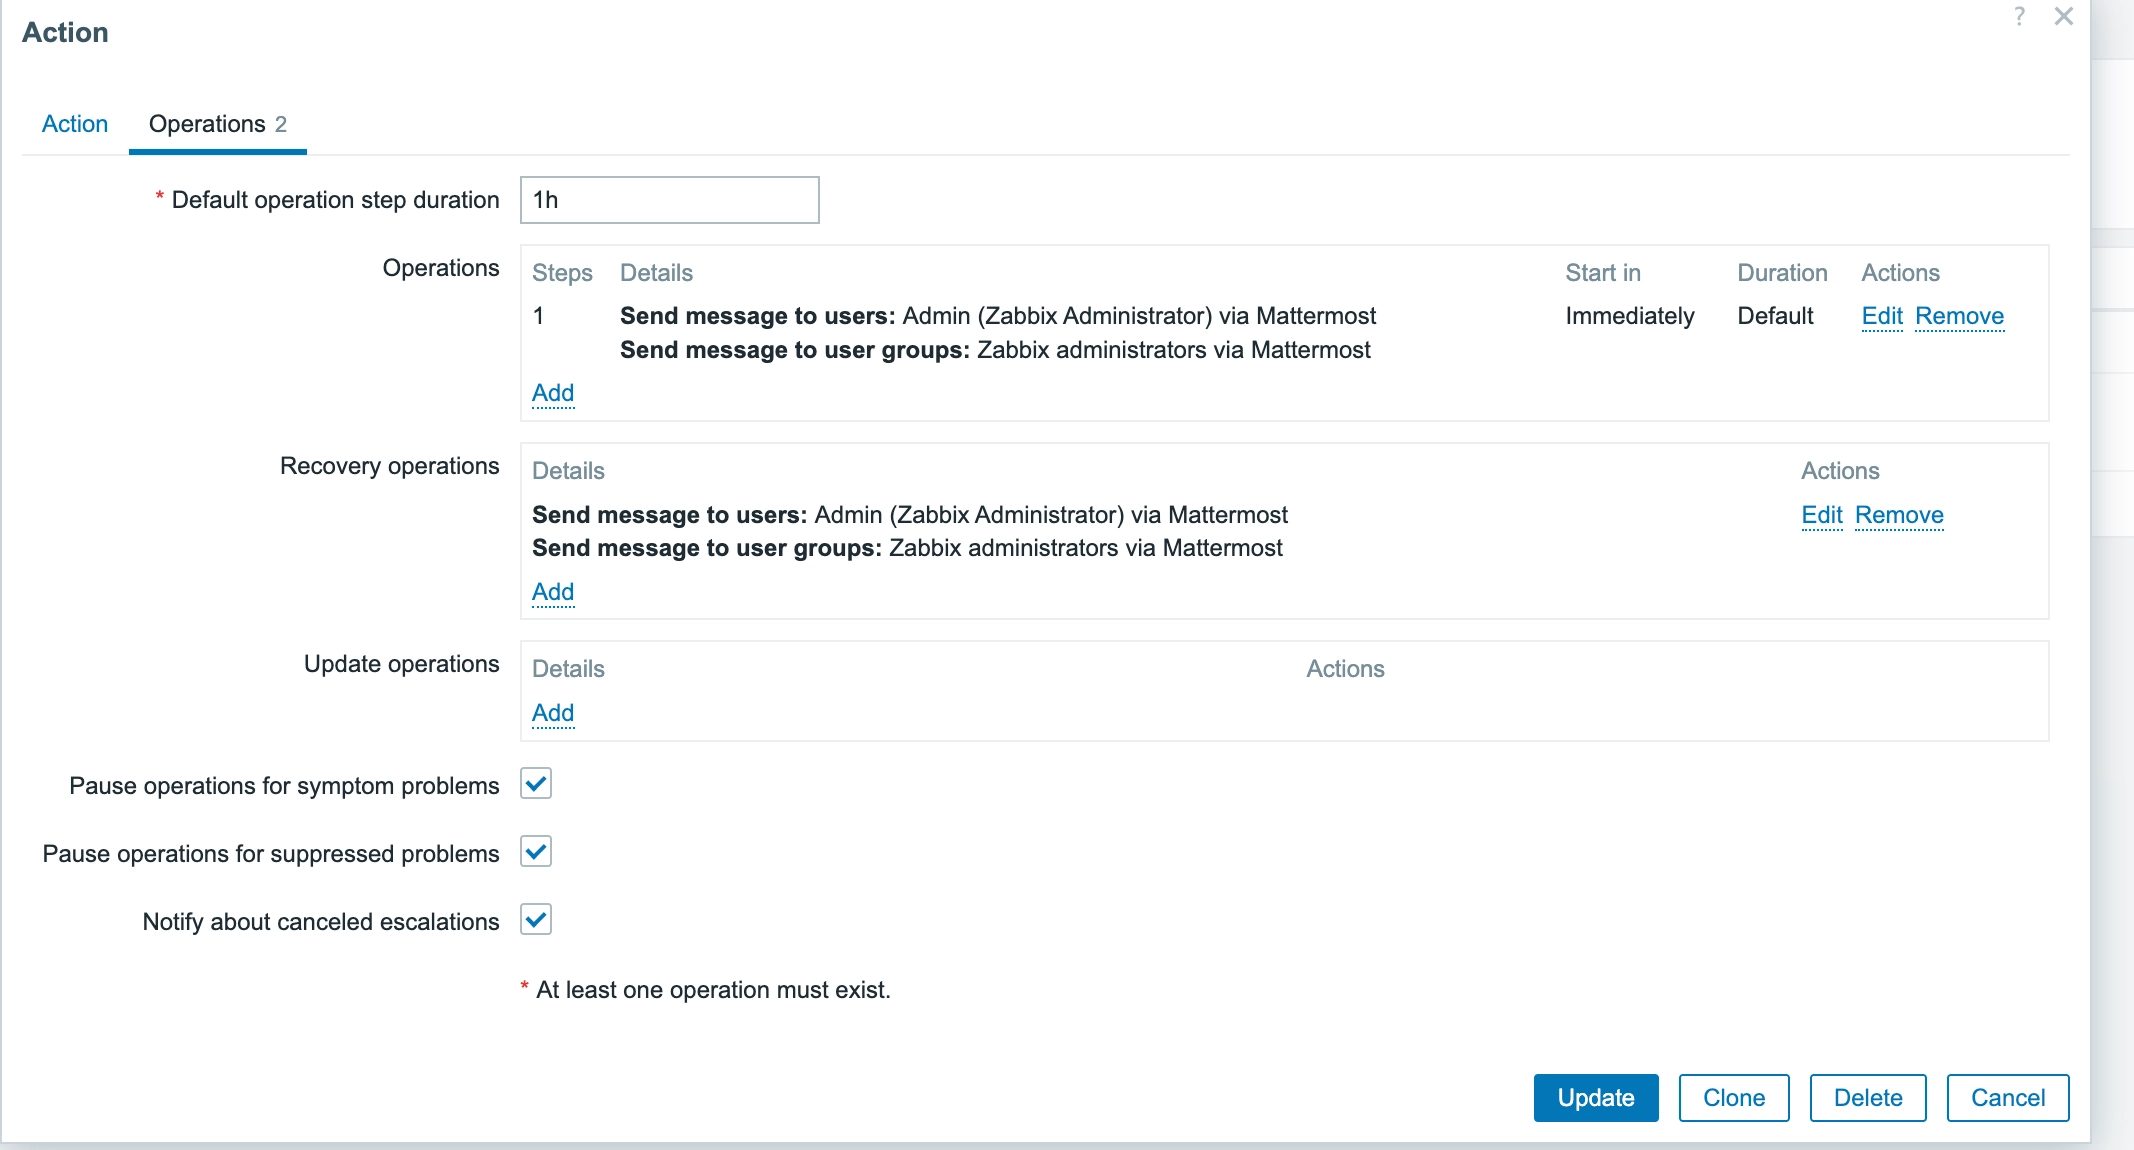The image size is (2134, 1150).
Task: Delete this action
Action: pyautogui.click(x=1868, y=1098)
